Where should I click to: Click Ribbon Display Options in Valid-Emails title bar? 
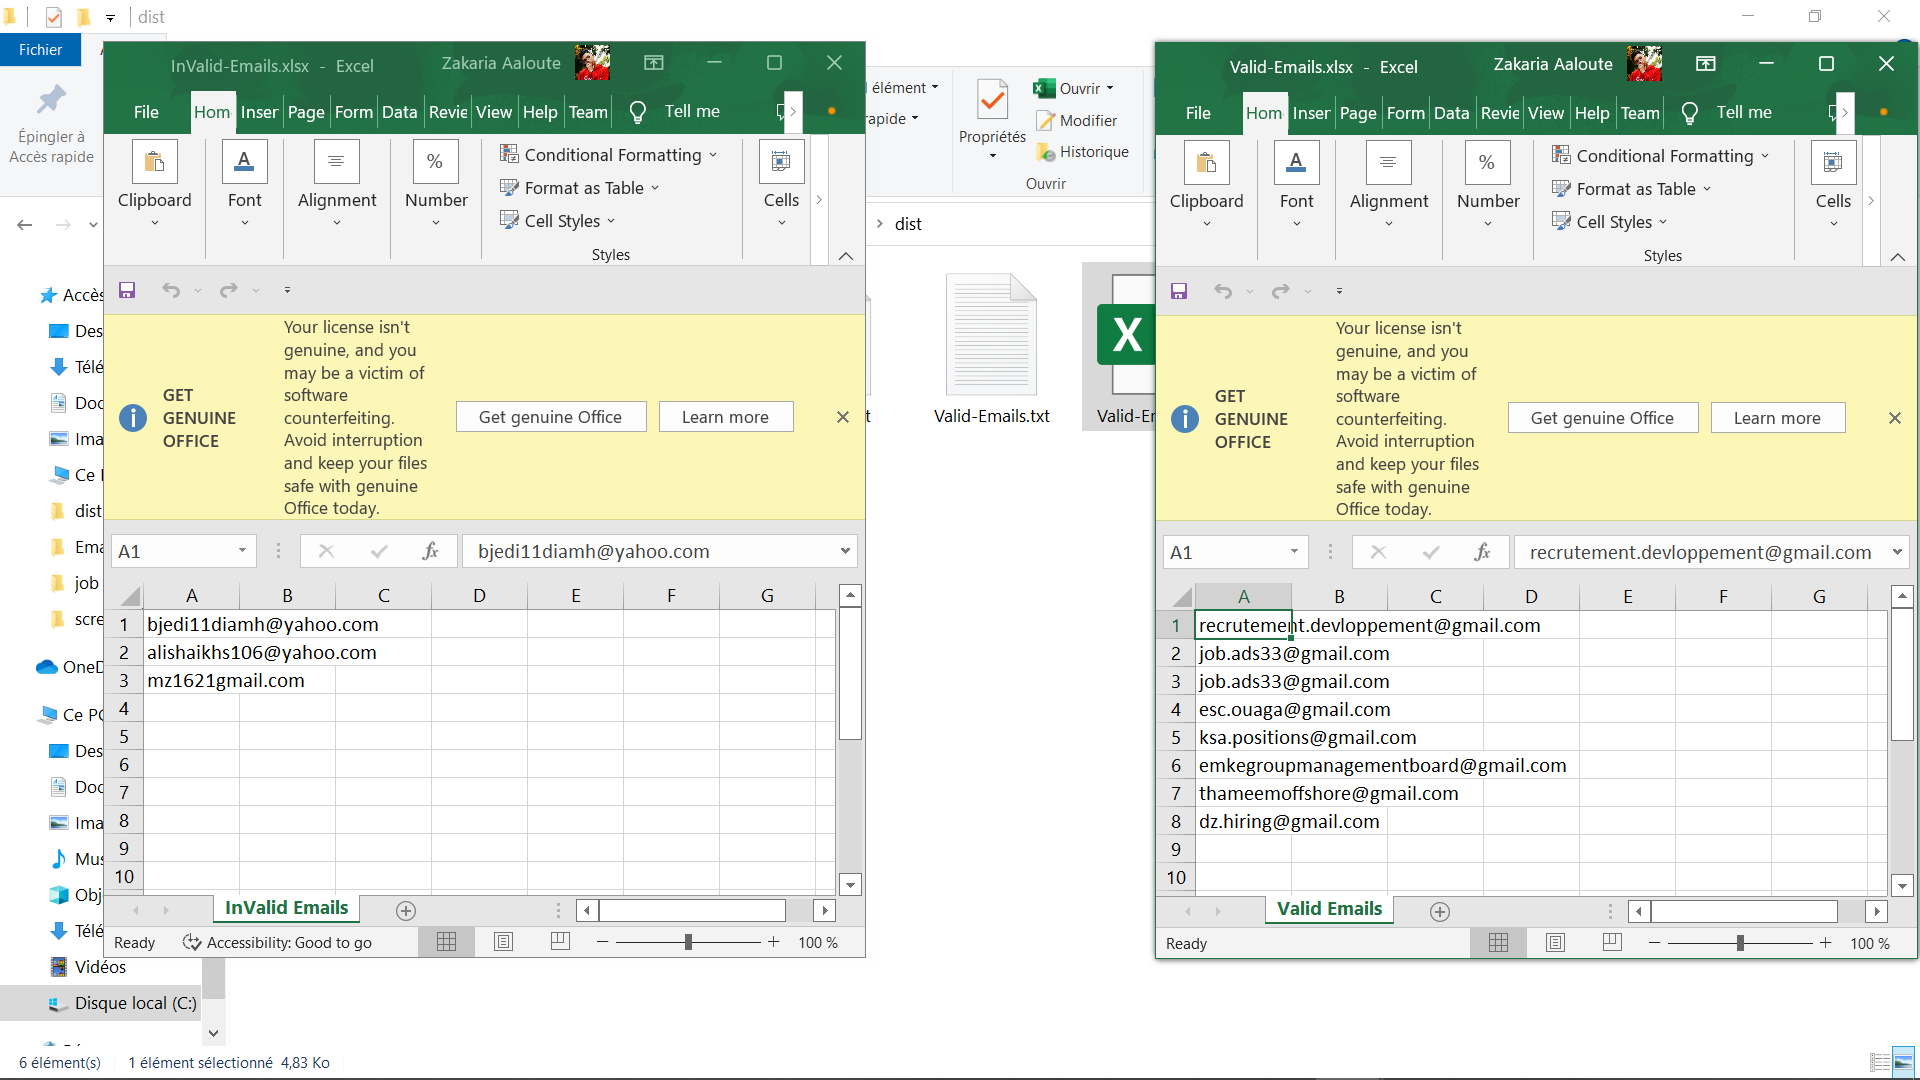1706,64
